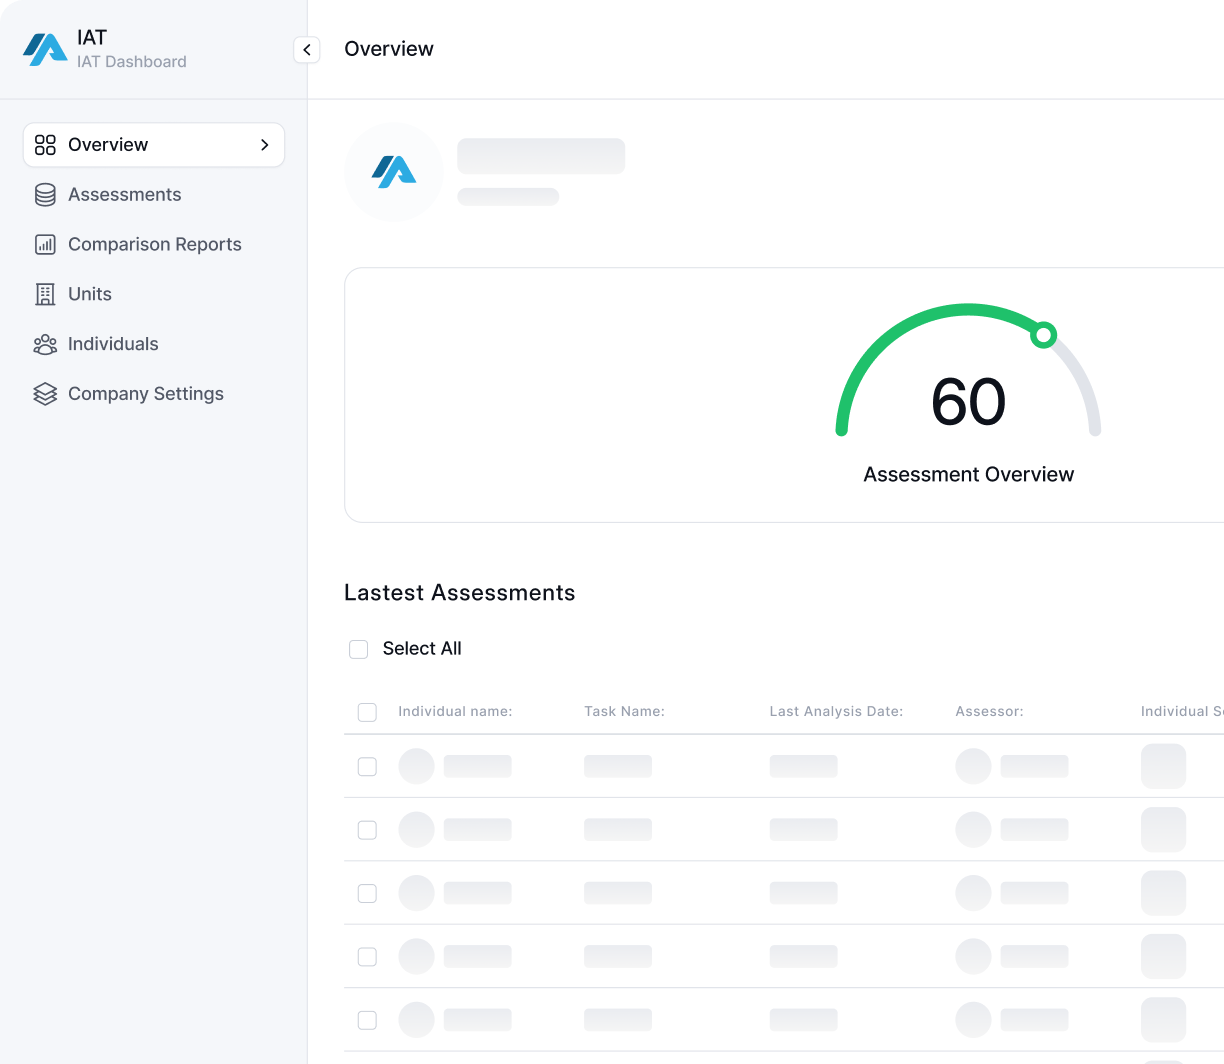Click the green gauge handle knob
Viewport: 1224px width, 1064px height.
(x=1043, y=335)
